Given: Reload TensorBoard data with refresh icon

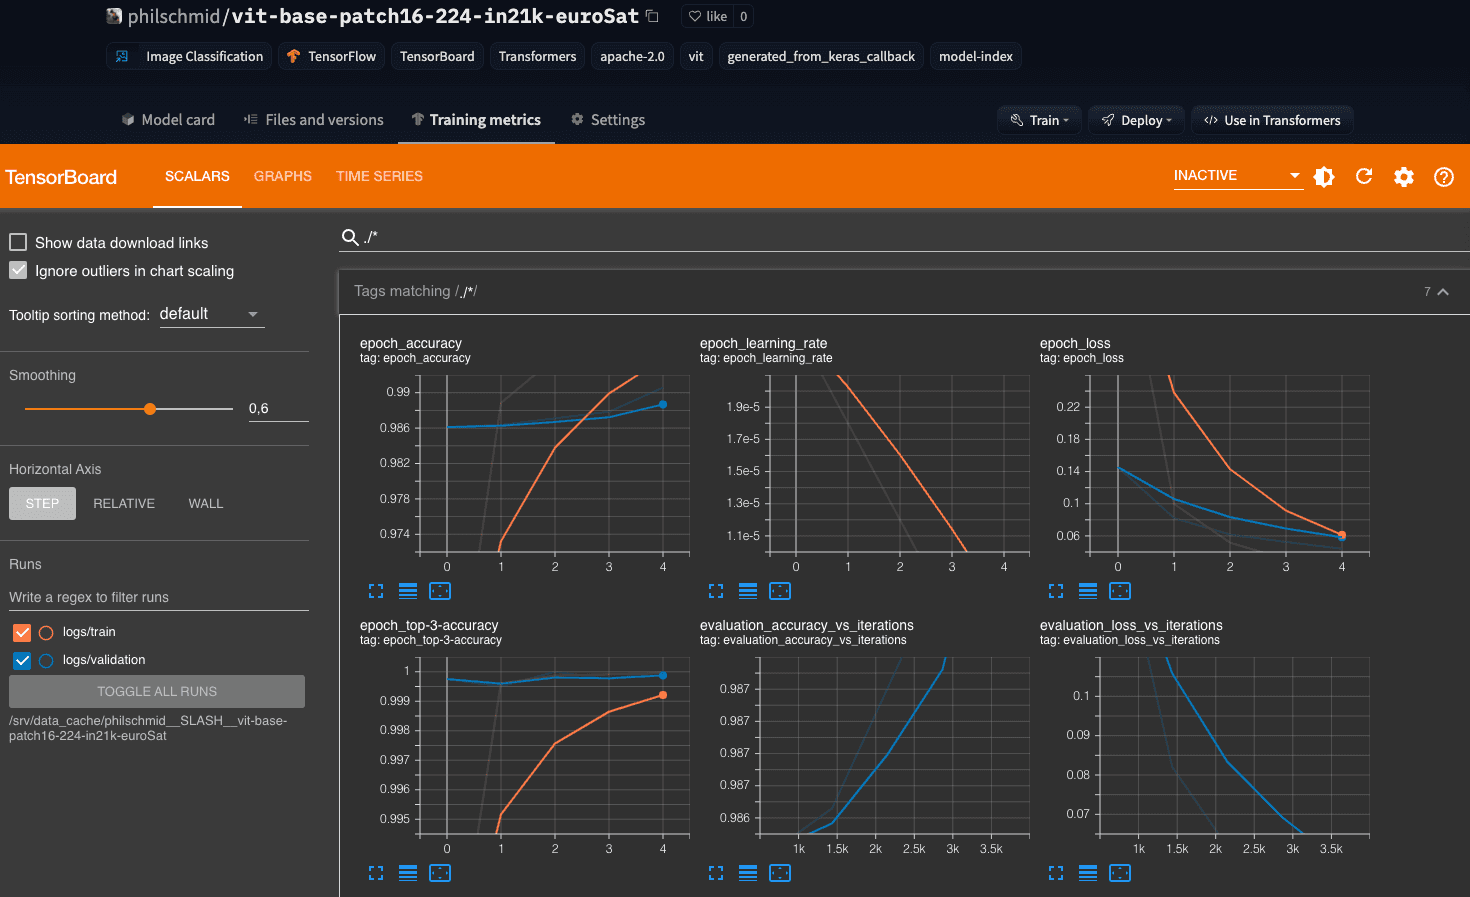Looking at the screenshot, I should coord(1364,177).
